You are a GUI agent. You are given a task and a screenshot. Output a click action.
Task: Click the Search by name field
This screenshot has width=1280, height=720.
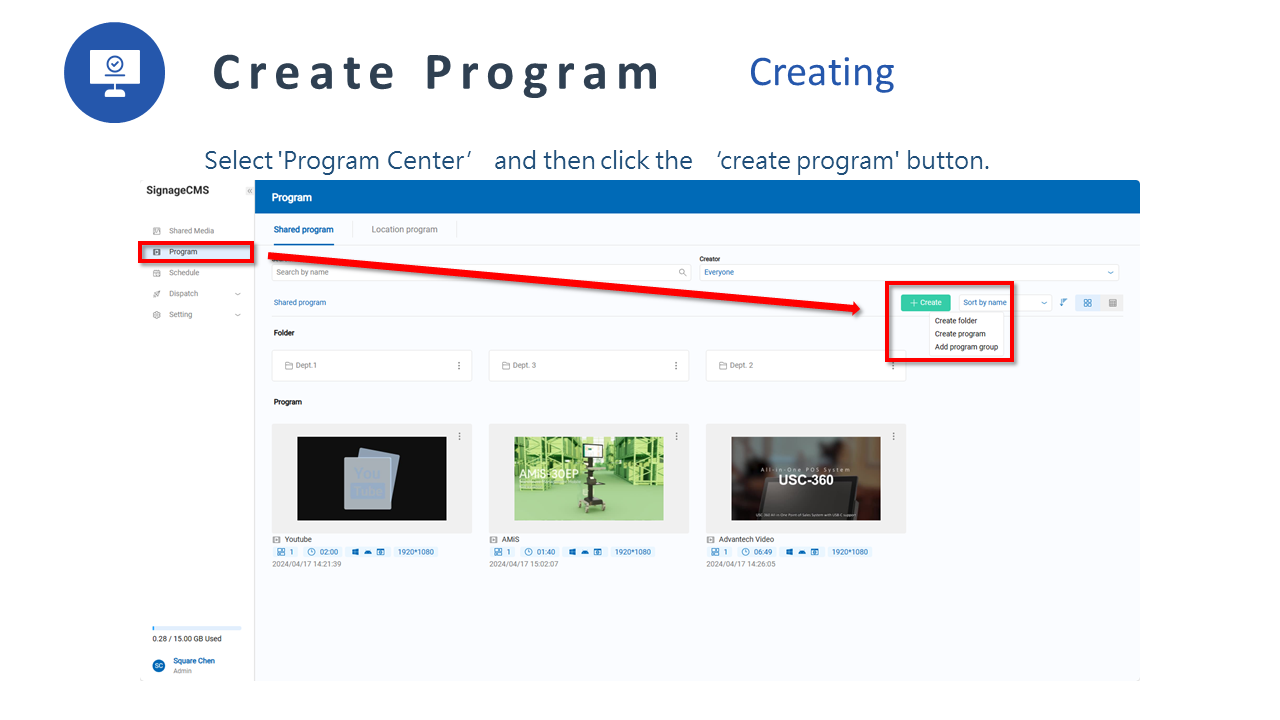coord(475,272)
